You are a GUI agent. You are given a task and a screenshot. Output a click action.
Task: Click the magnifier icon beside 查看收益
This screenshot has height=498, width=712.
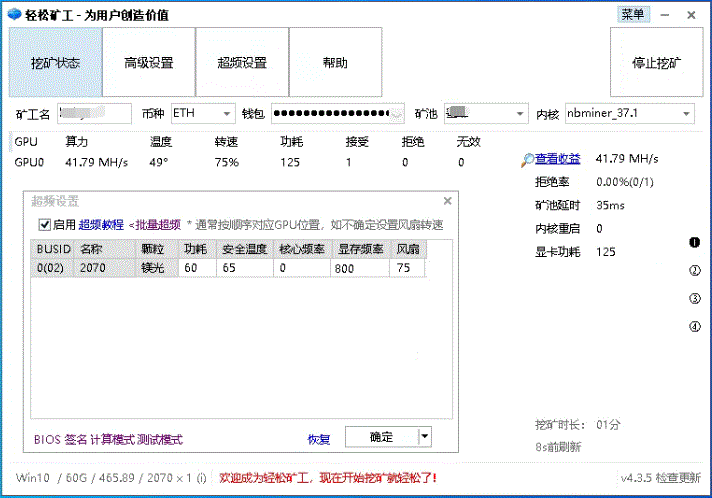(x=526, y=160)
